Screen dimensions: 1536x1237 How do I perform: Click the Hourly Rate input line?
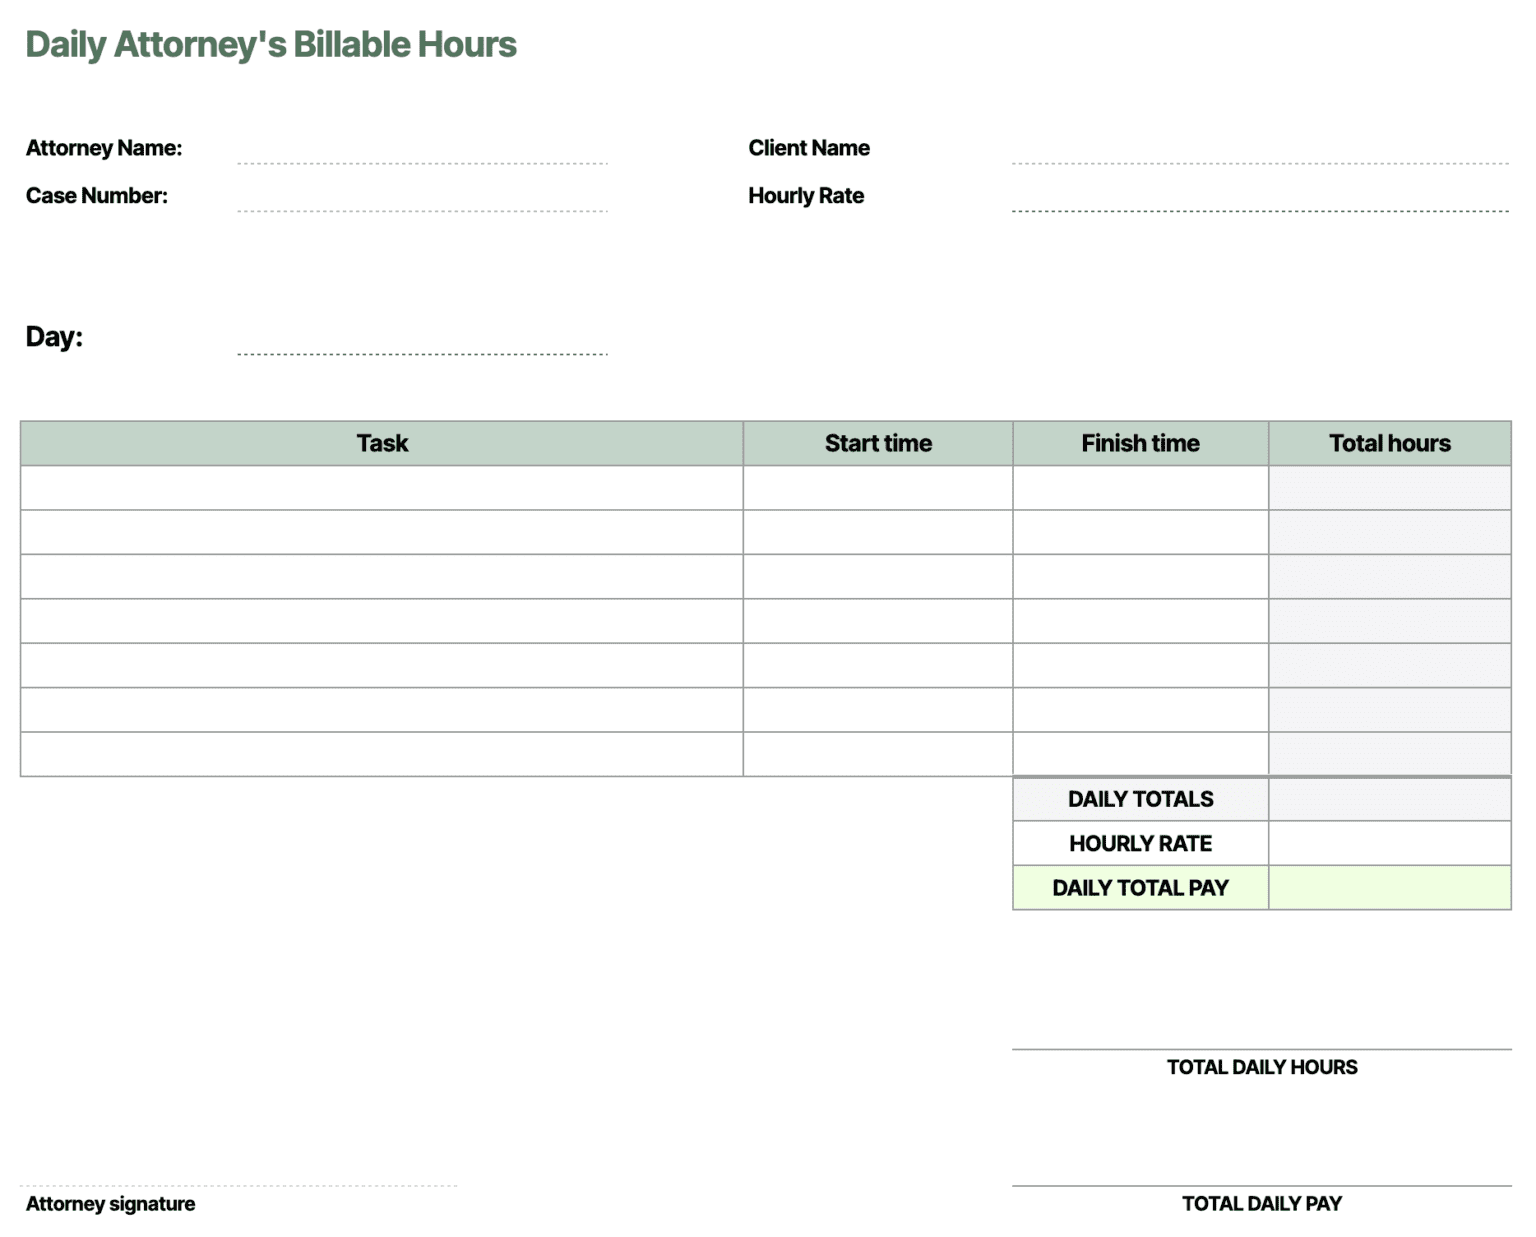(1260, 210)
